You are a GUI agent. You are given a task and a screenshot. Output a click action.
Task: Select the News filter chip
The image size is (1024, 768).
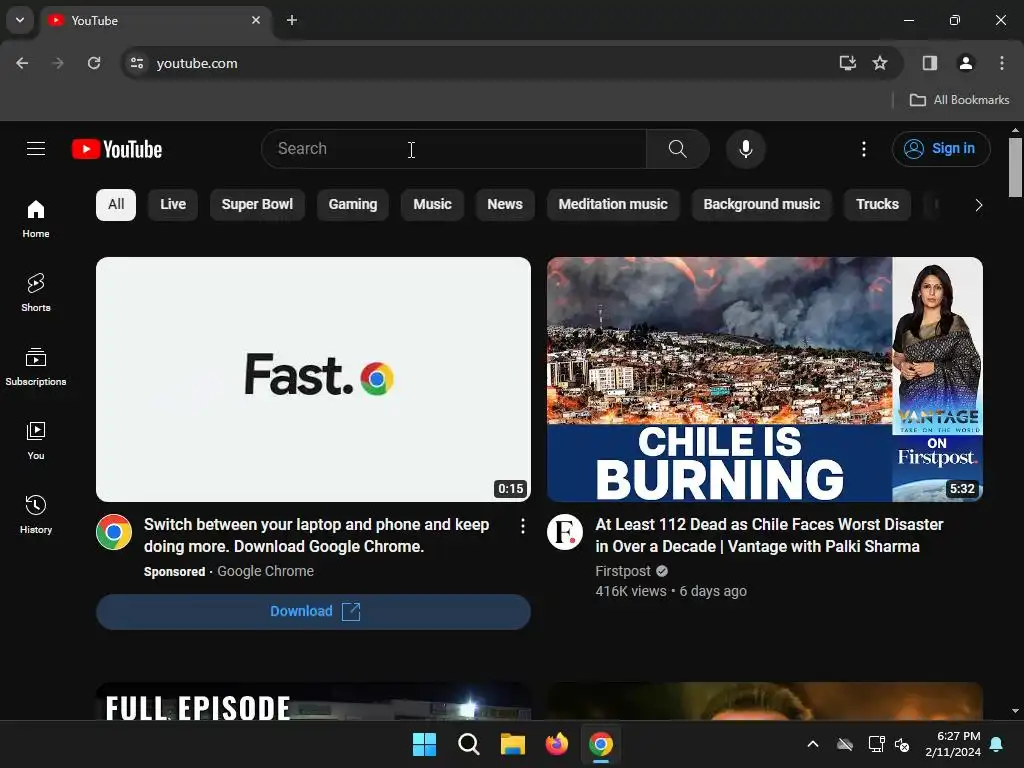coord(505,204)
